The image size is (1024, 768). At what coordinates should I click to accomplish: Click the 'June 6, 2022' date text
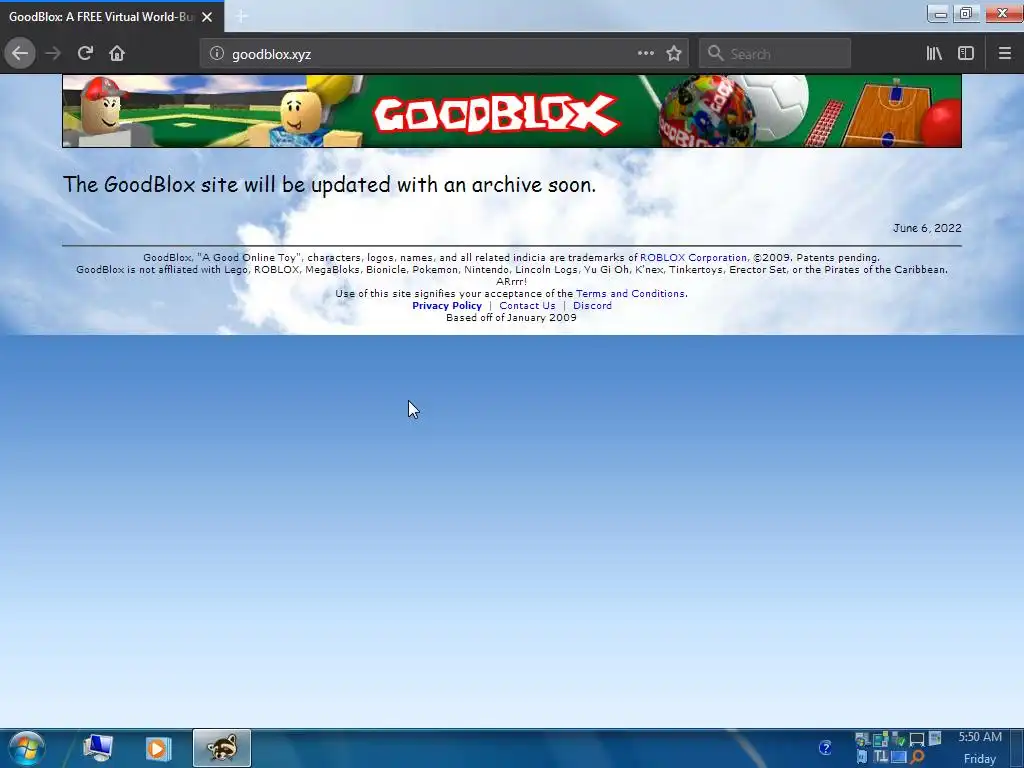[927, 228]
